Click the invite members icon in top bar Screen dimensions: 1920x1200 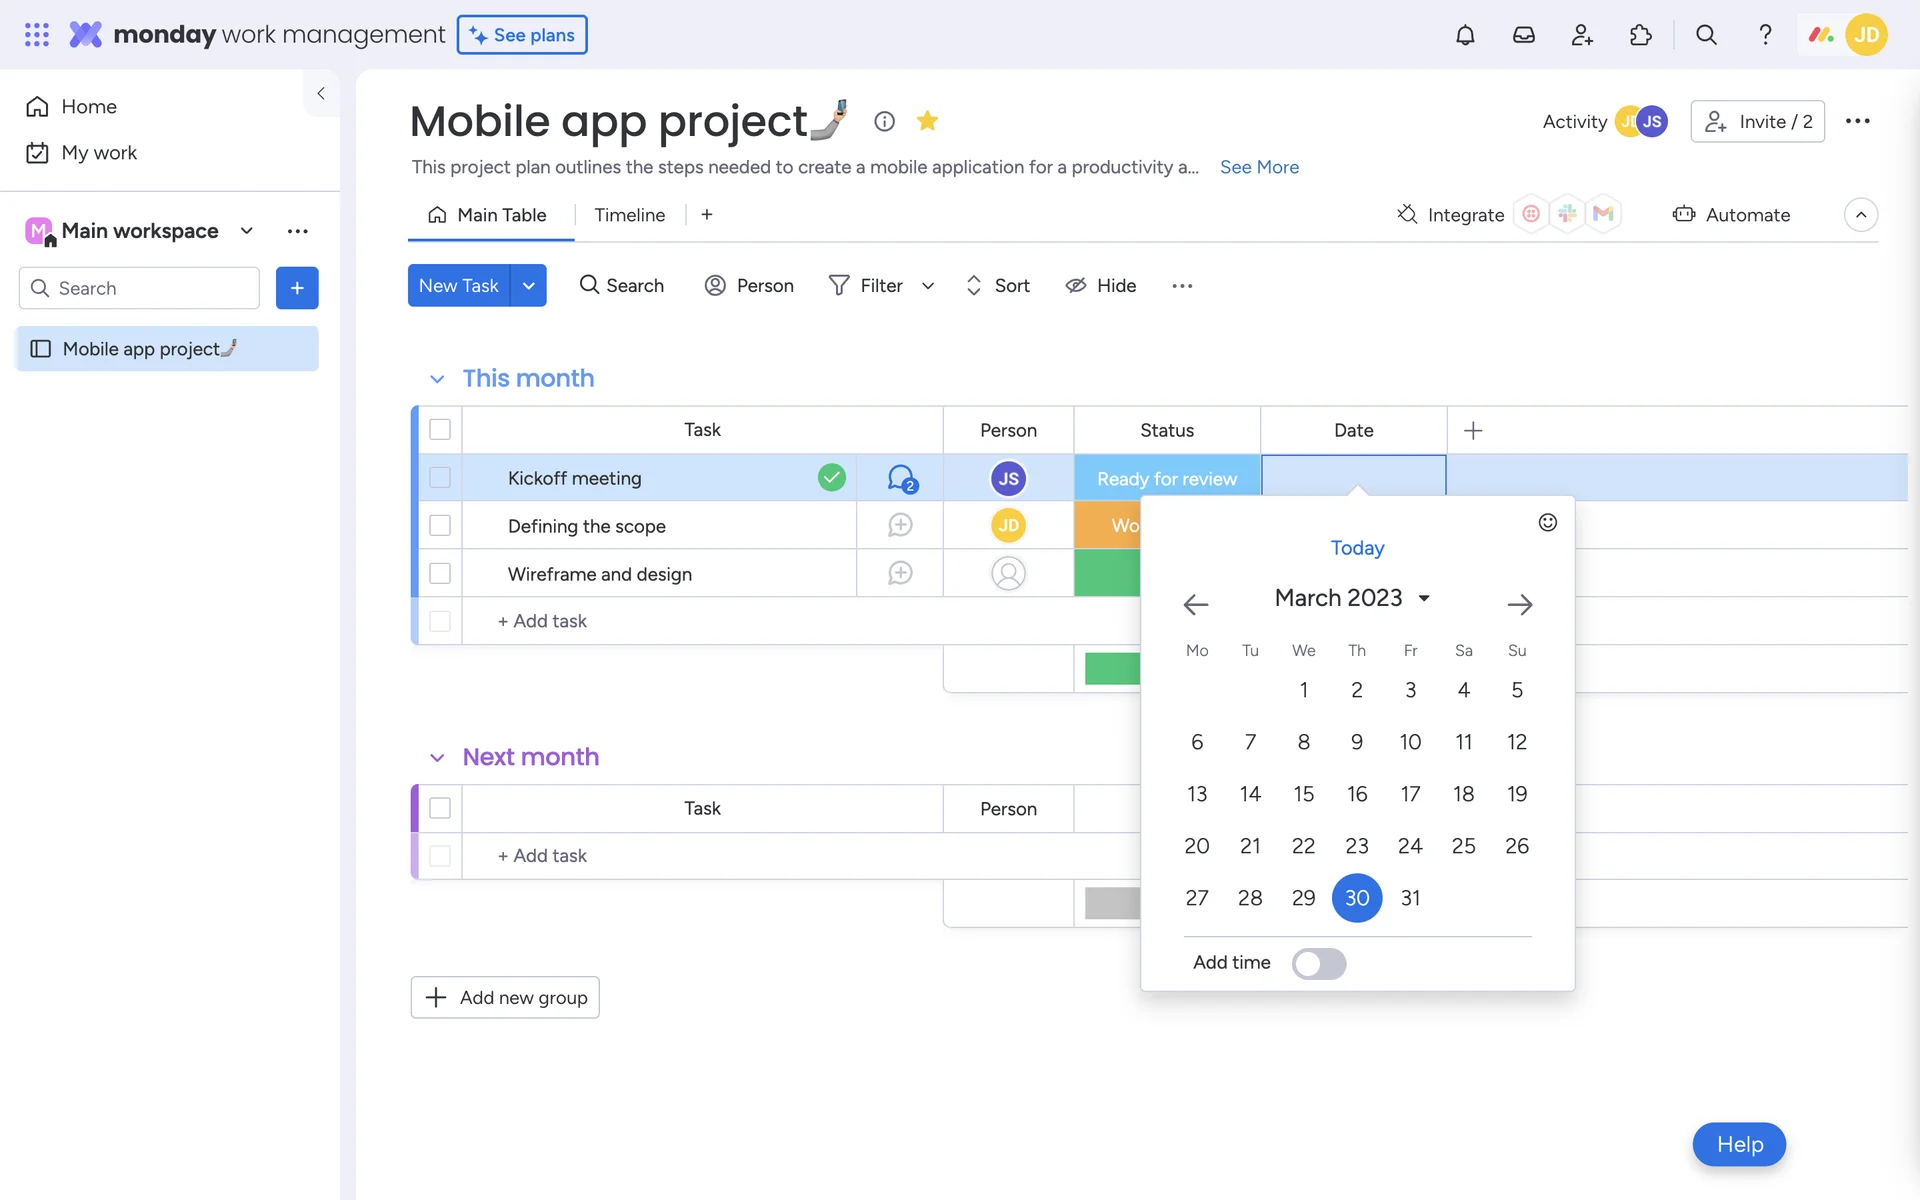pyautogui.click(x=1582, y=35)
